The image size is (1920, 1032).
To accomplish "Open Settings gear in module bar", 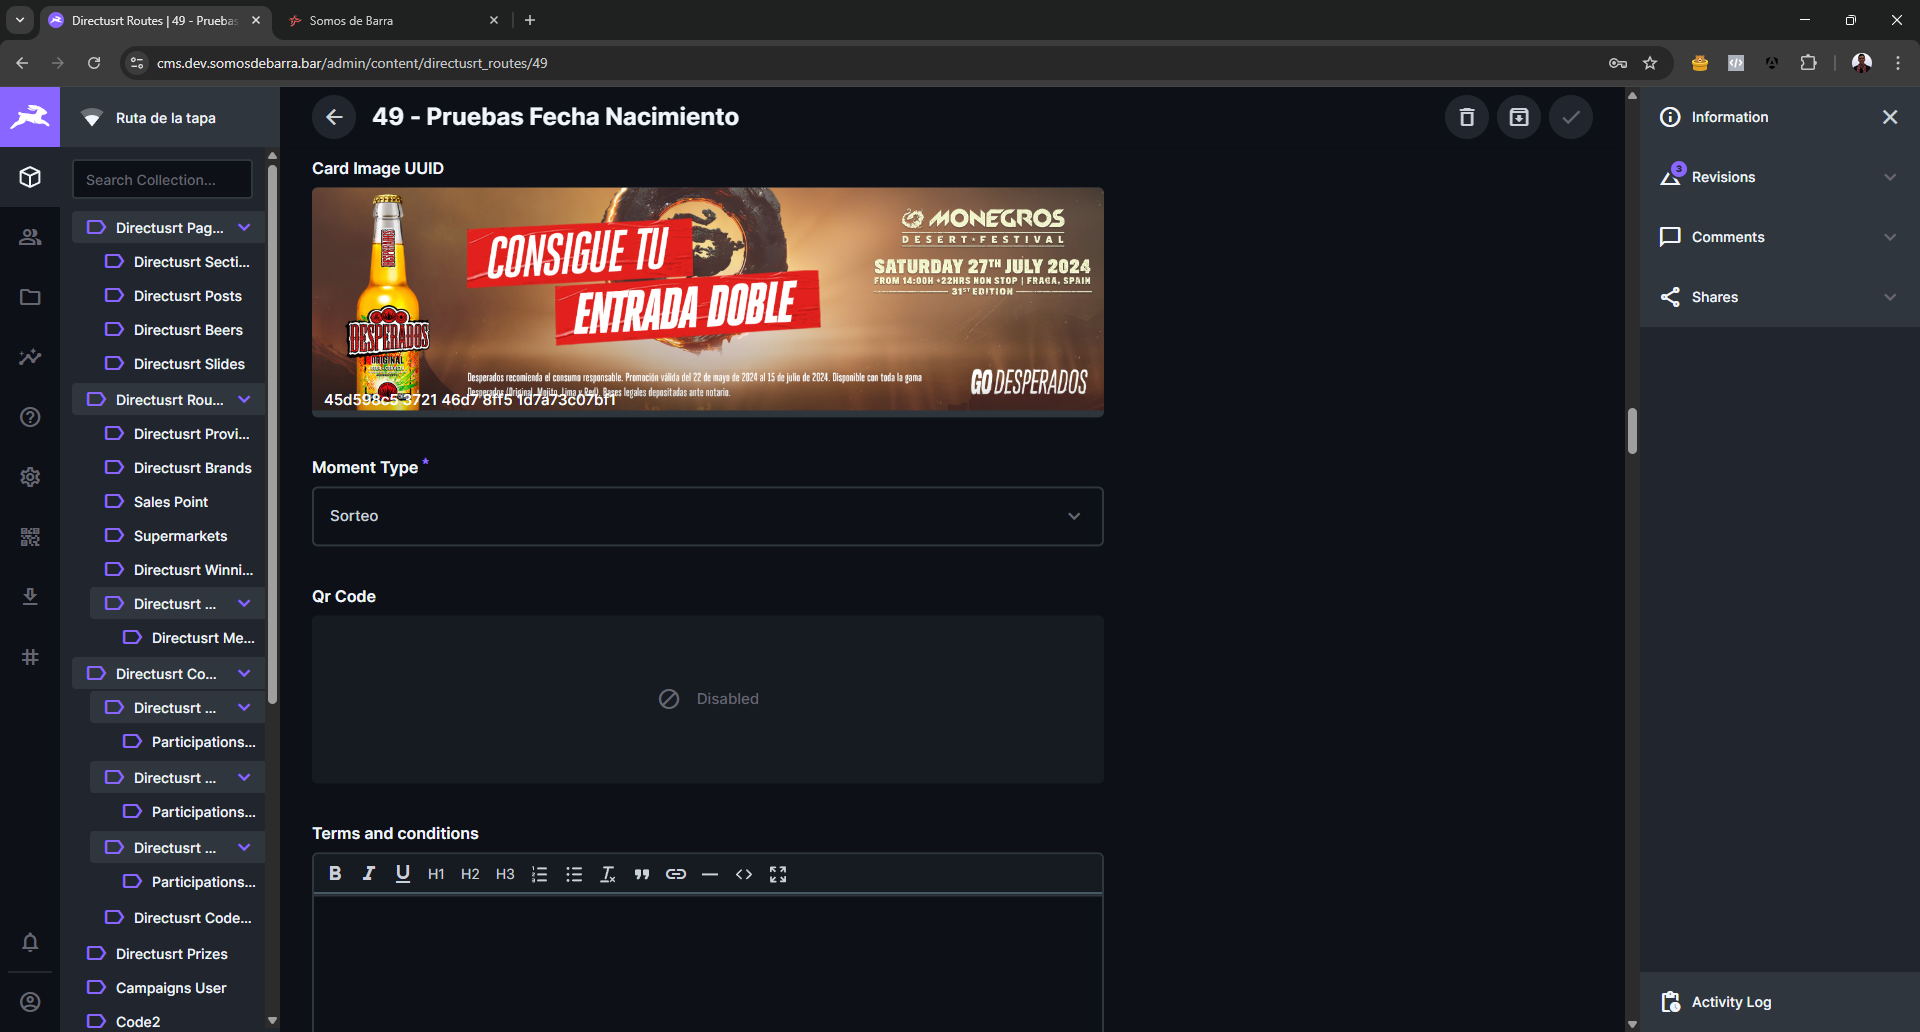I will 30,477.
